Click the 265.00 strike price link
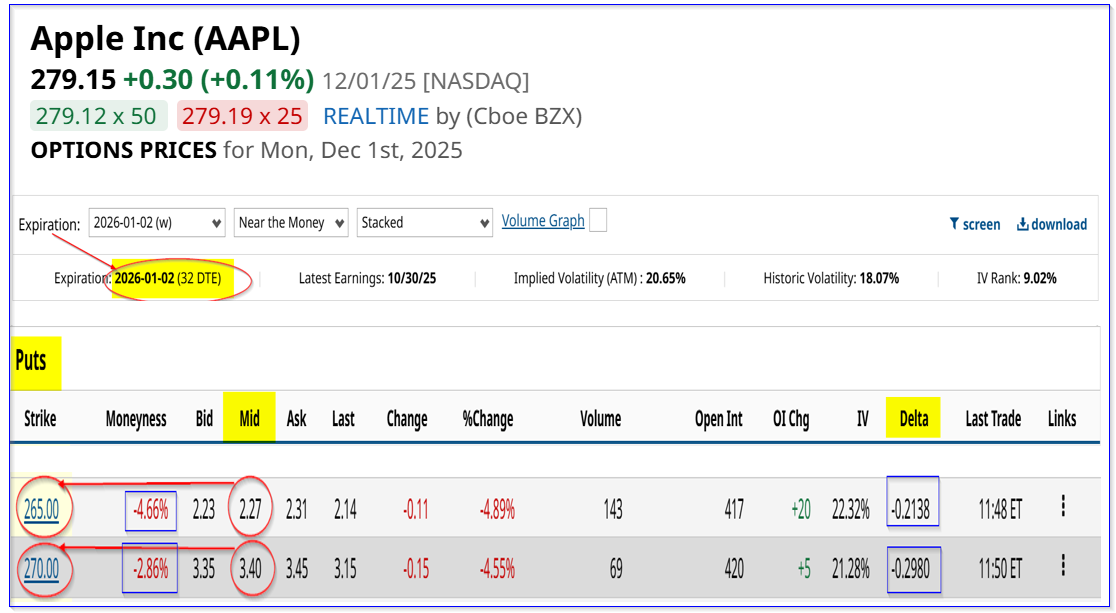 pos(41,509)
